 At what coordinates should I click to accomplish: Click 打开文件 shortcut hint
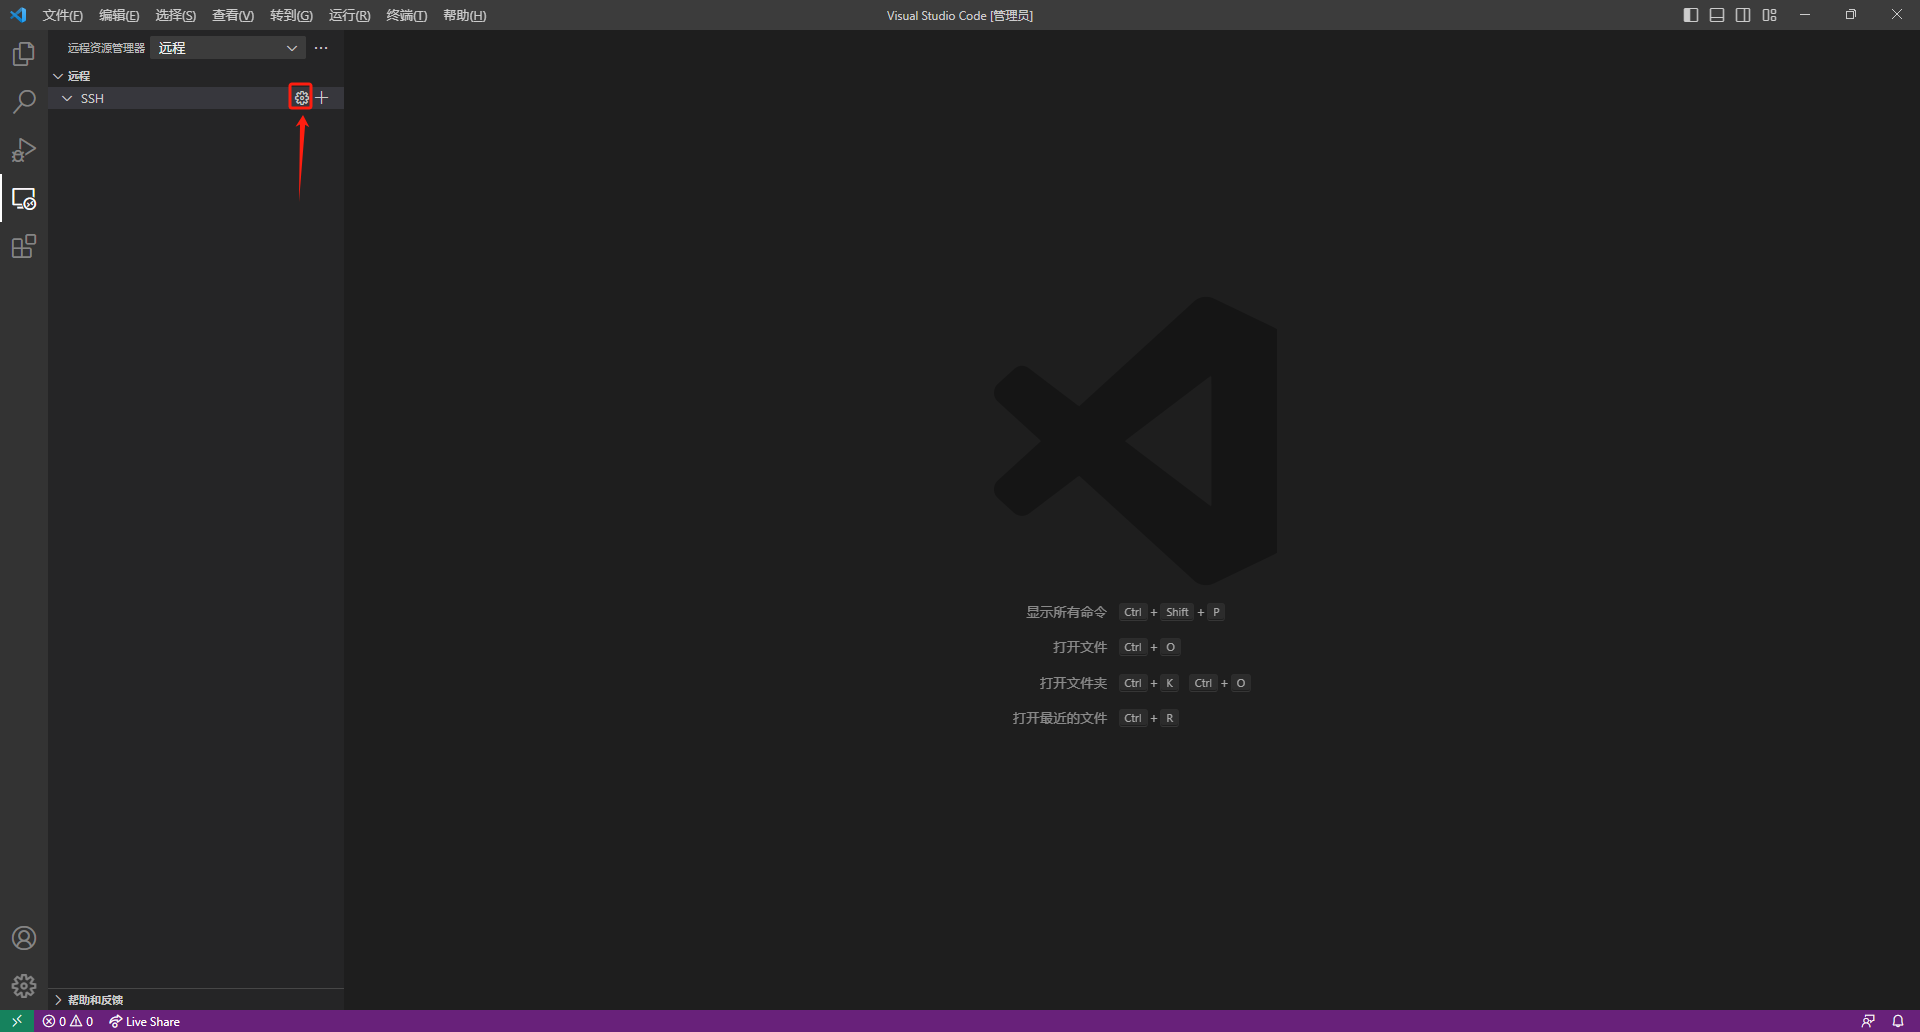pos(1080,647)
